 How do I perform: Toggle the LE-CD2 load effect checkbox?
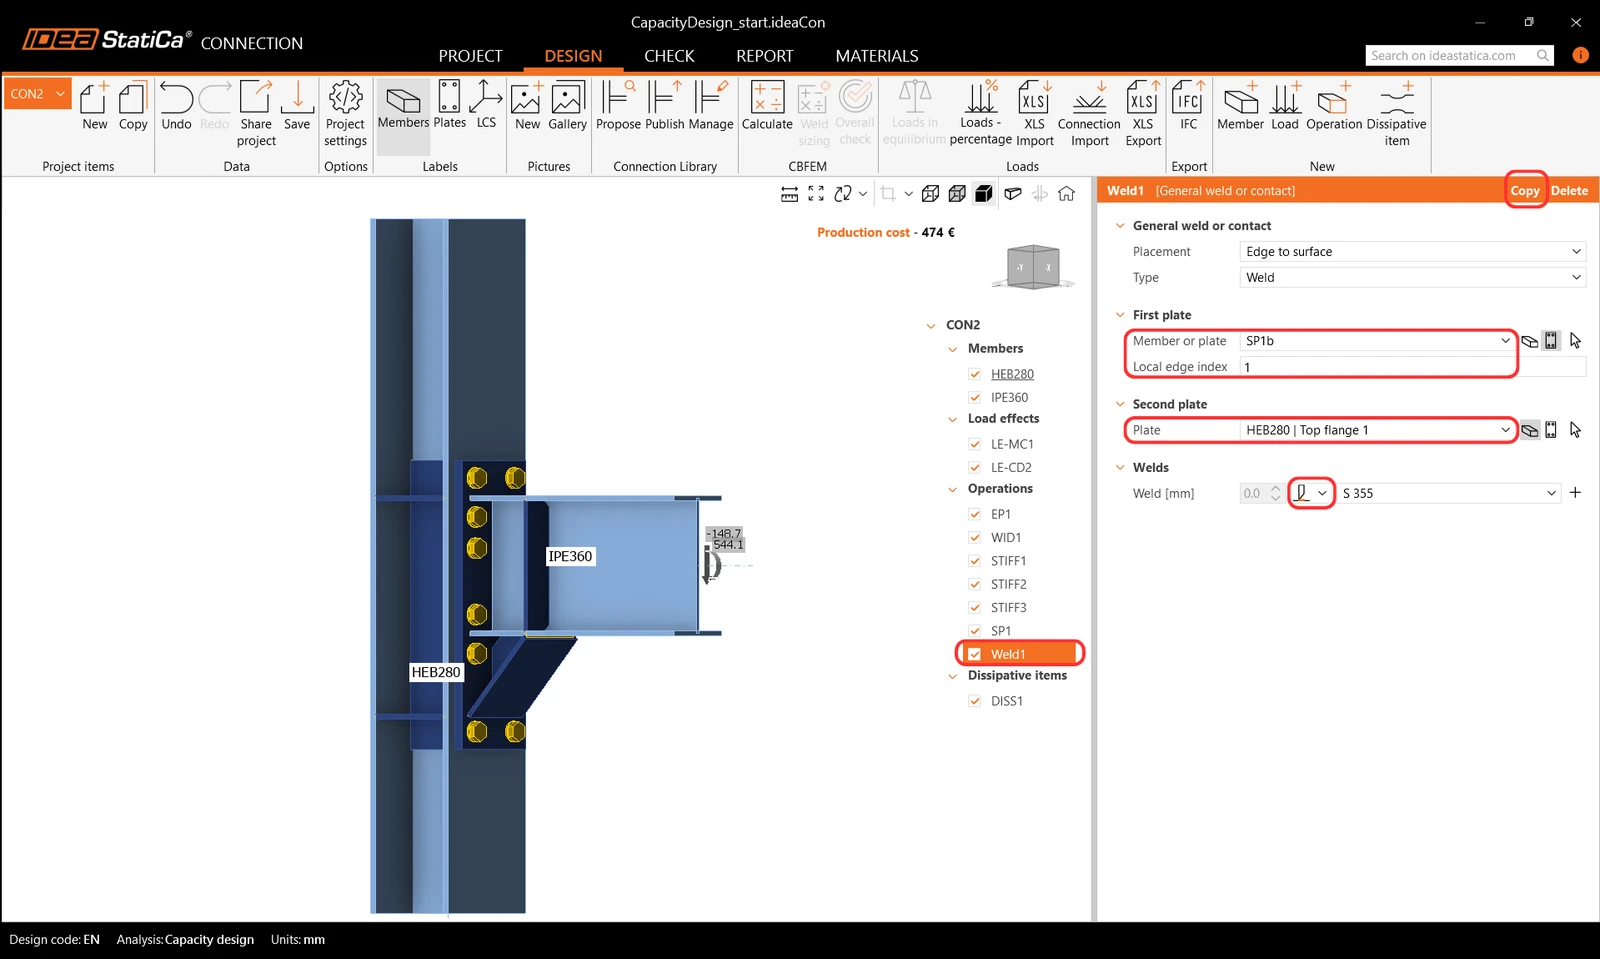click(x=975, y=468)
